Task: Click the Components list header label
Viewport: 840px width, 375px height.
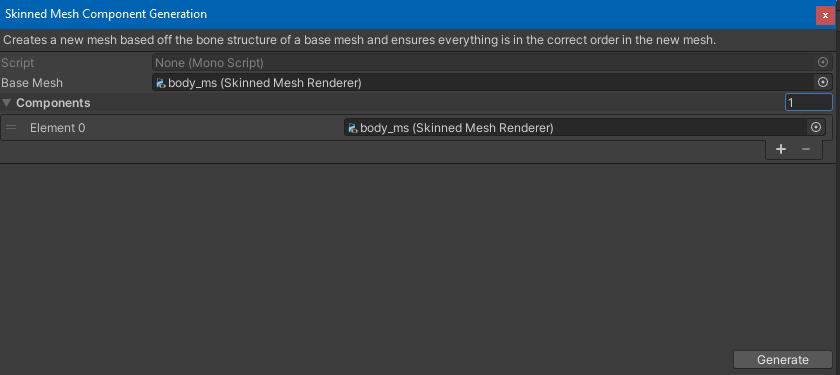Action: 53,103
